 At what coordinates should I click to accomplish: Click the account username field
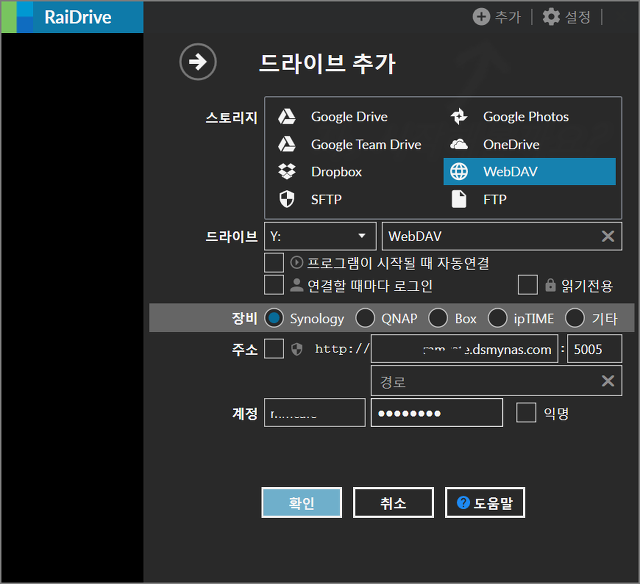(315, 413)
